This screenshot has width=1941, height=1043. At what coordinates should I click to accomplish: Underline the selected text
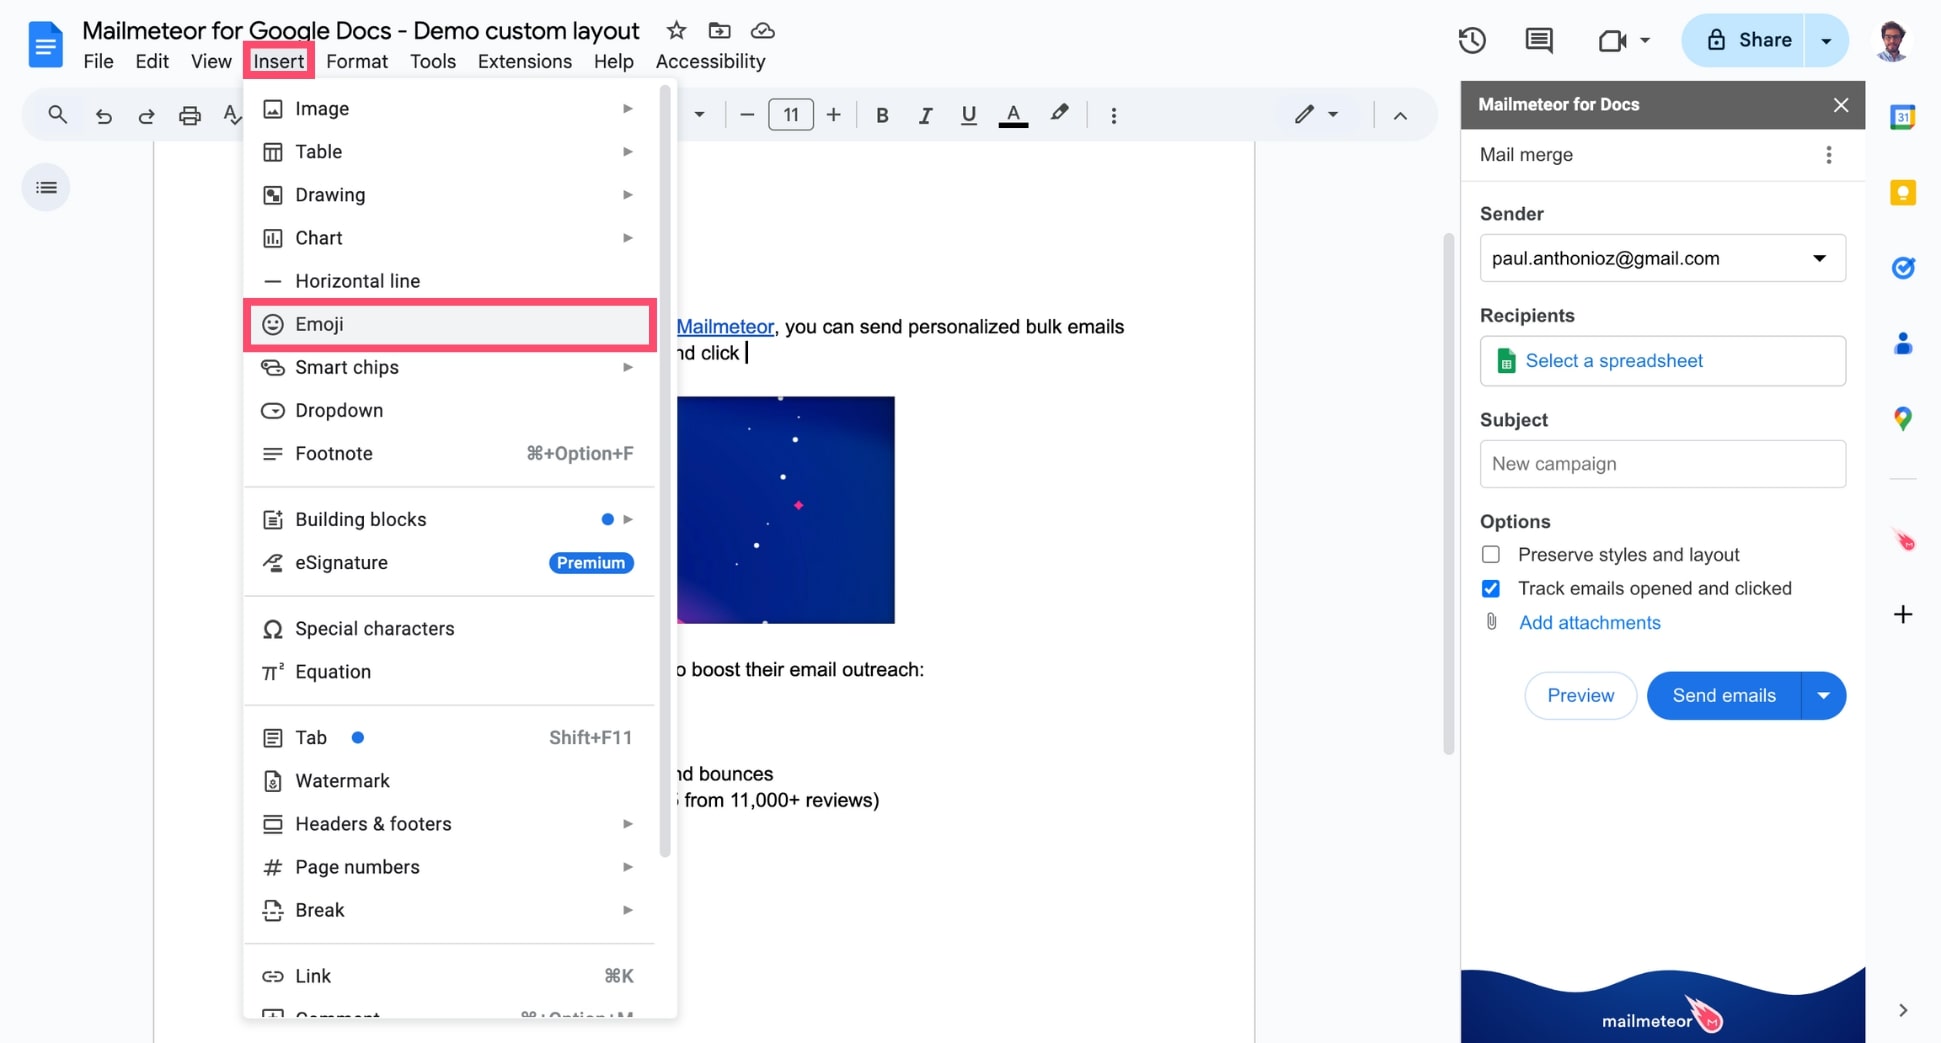pos(968,115)
